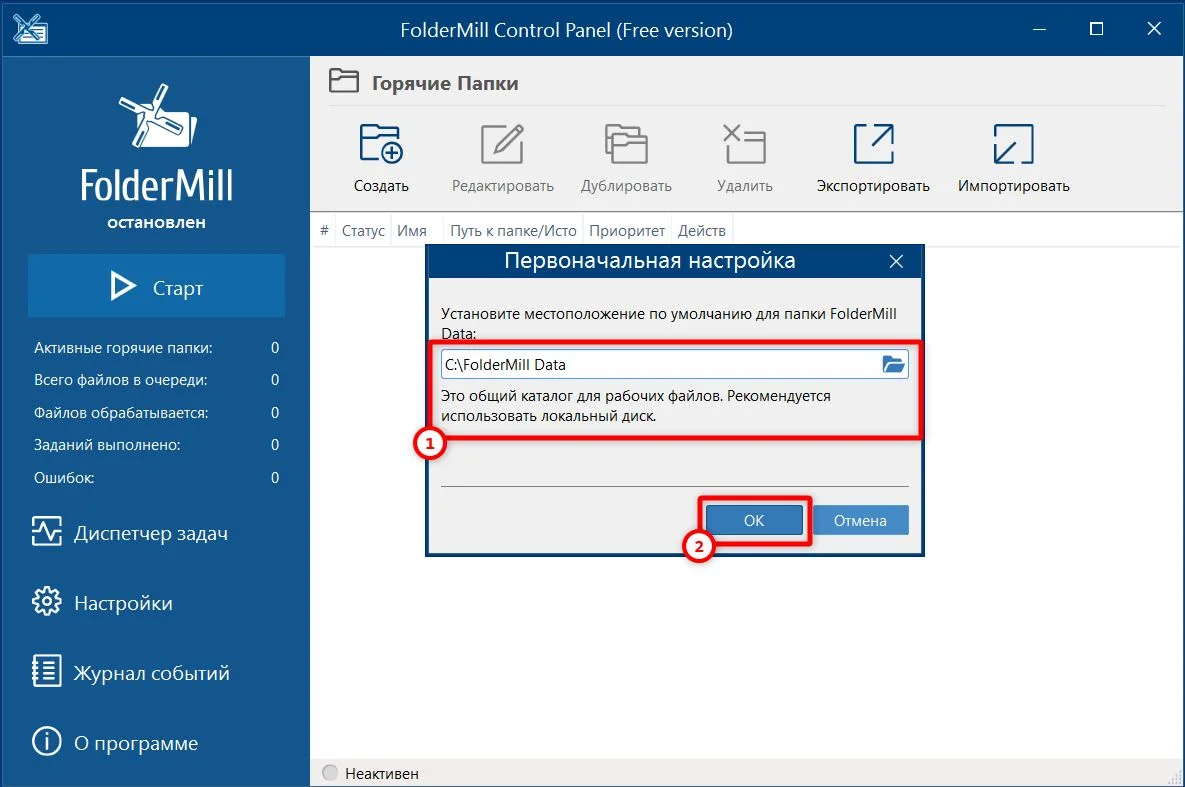Click the Статус column header
This screenshot has height=787, width=1185.
pyautogui.click(x=363, y=231)
